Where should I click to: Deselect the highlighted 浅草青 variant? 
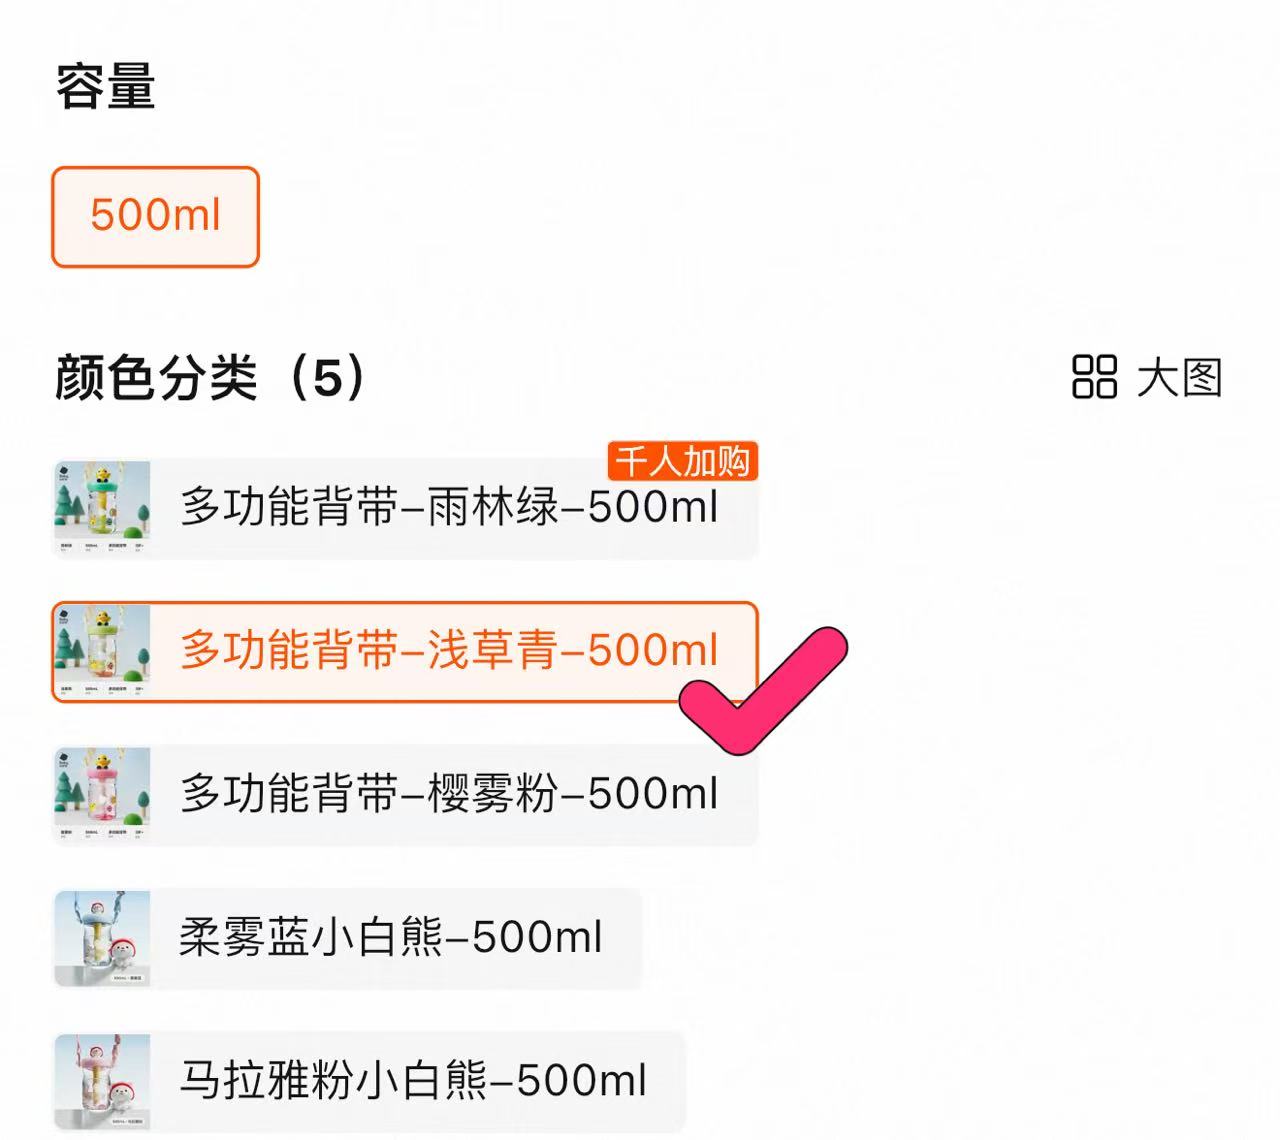[x=450, y=650]
